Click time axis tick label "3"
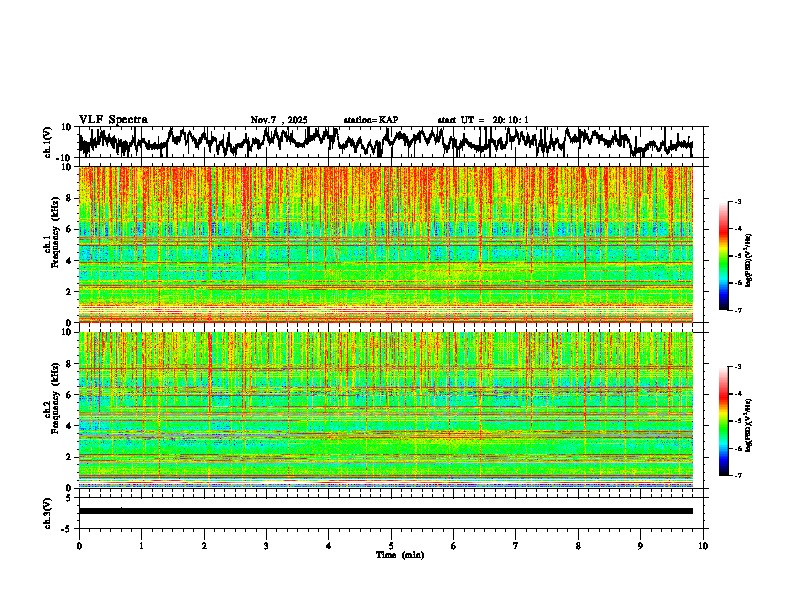Screen dimensions: 792x612 266,546
